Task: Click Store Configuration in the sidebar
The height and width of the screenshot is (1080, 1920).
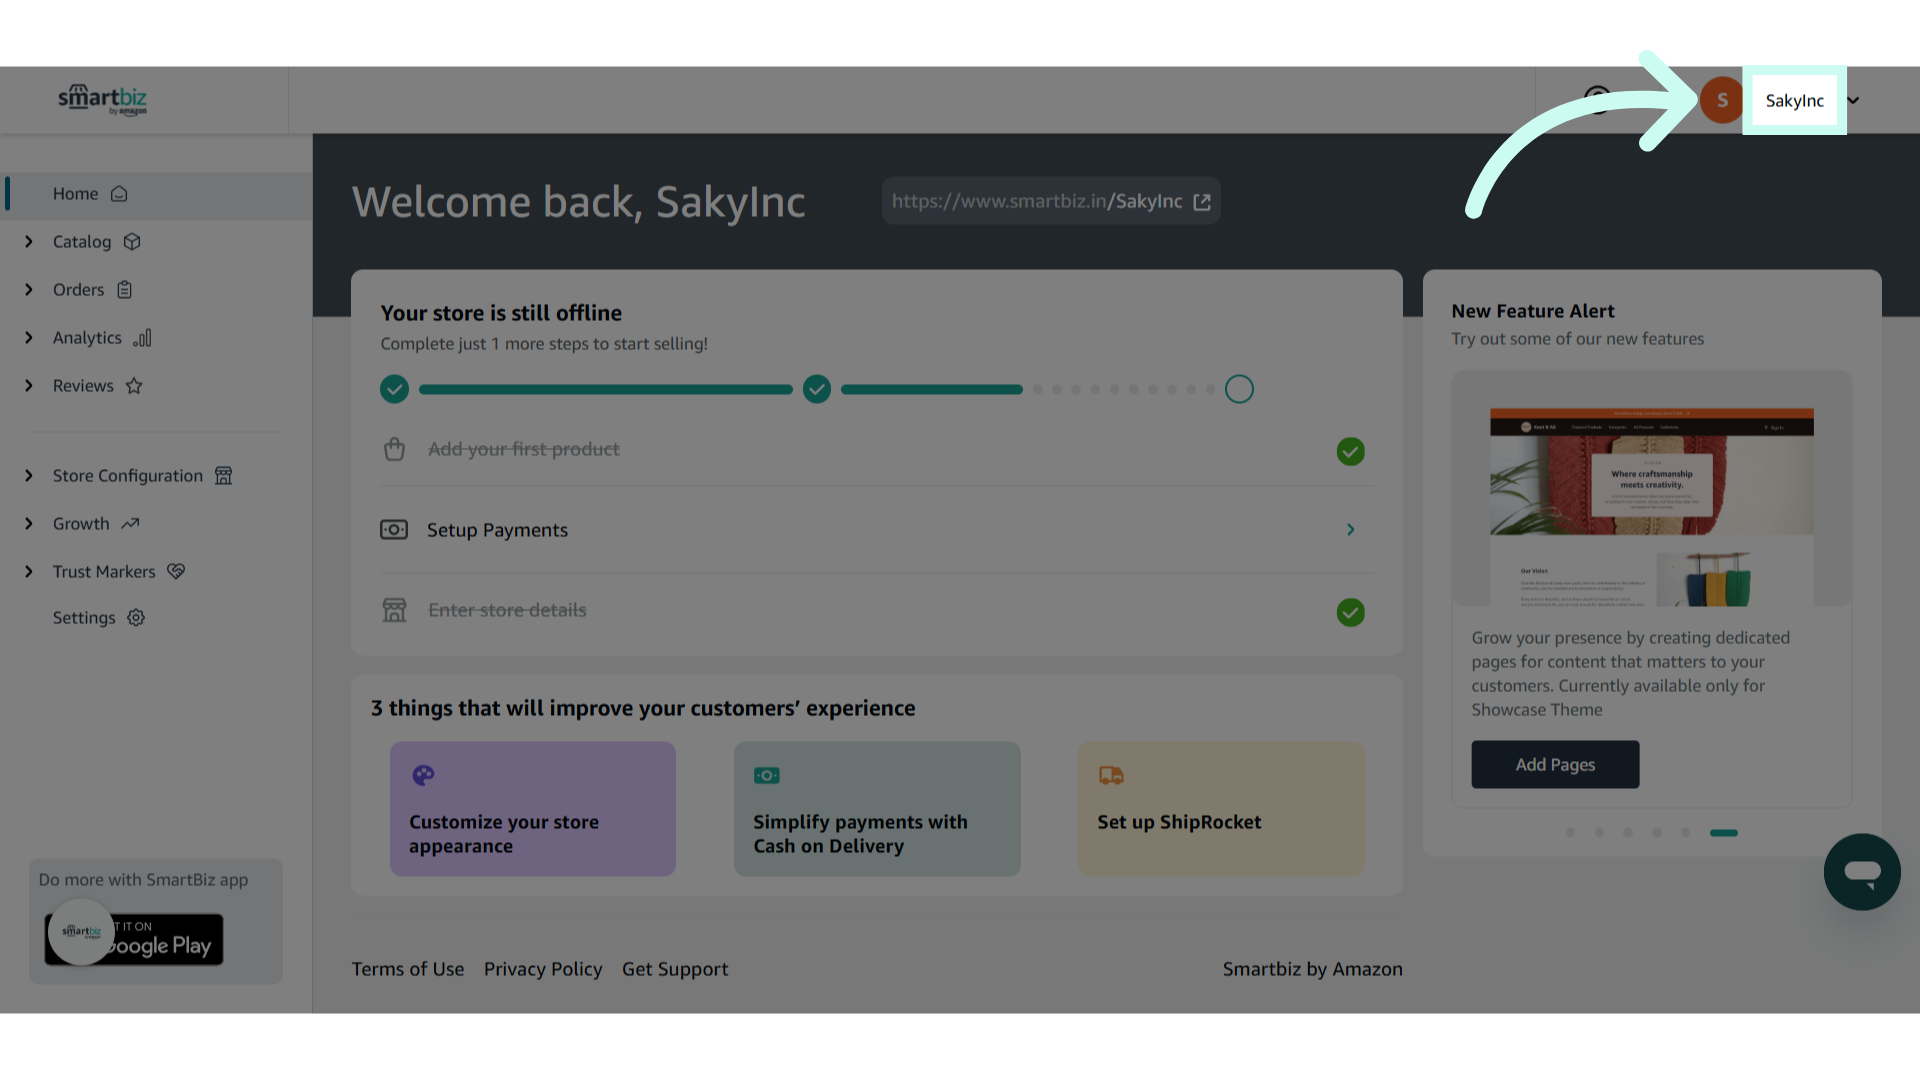Action: pos(128,476)
